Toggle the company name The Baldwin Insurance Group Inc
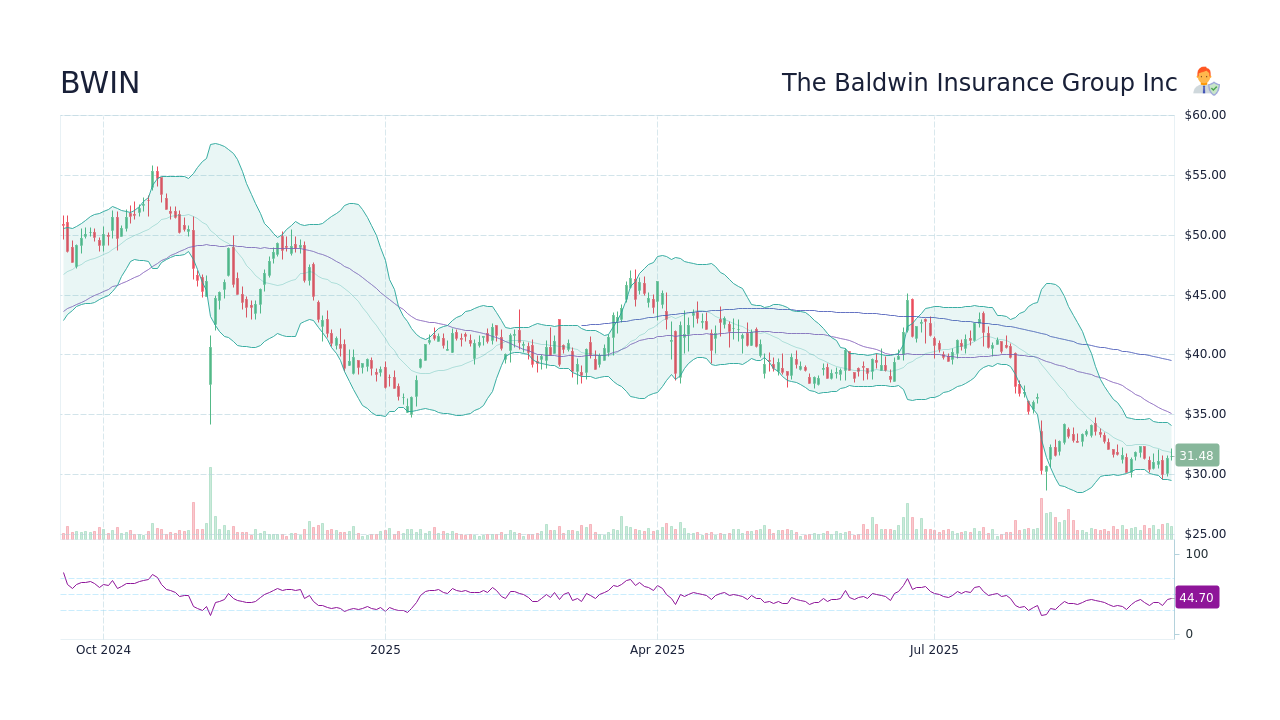Viewport: 1280px width, 720px height. [x=978, y=82]
